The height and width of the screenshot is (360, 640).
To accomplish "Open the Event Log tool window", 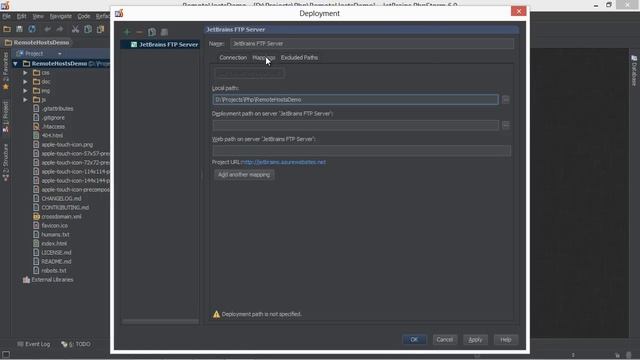I will coord(33,344).
